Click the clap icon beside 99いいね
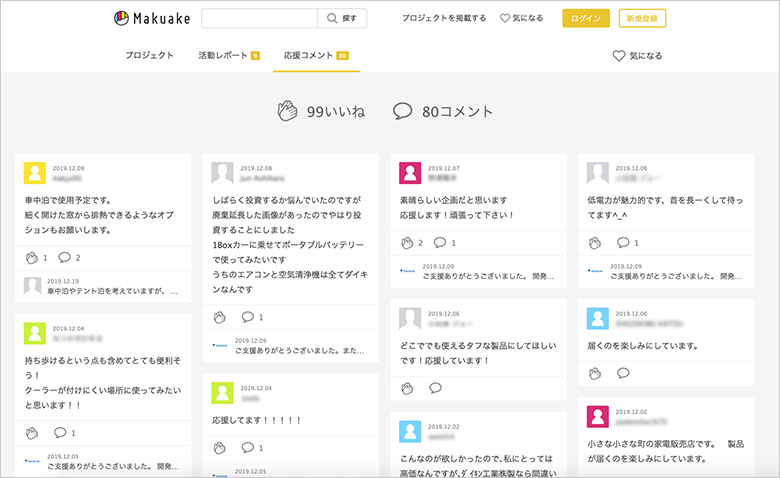780x478 pixels. pos(288,111)
